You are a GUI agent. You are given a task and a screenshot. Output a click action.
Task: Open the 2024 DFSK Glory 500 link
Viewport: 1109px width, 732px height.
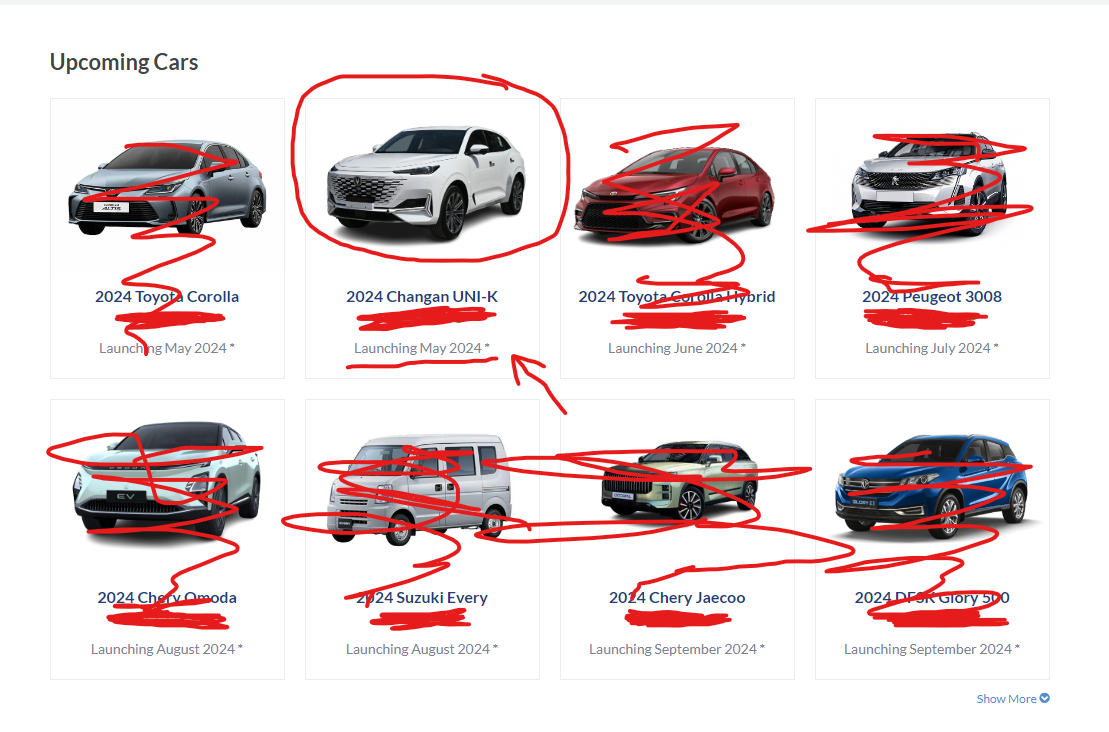(x=932, y=598)
